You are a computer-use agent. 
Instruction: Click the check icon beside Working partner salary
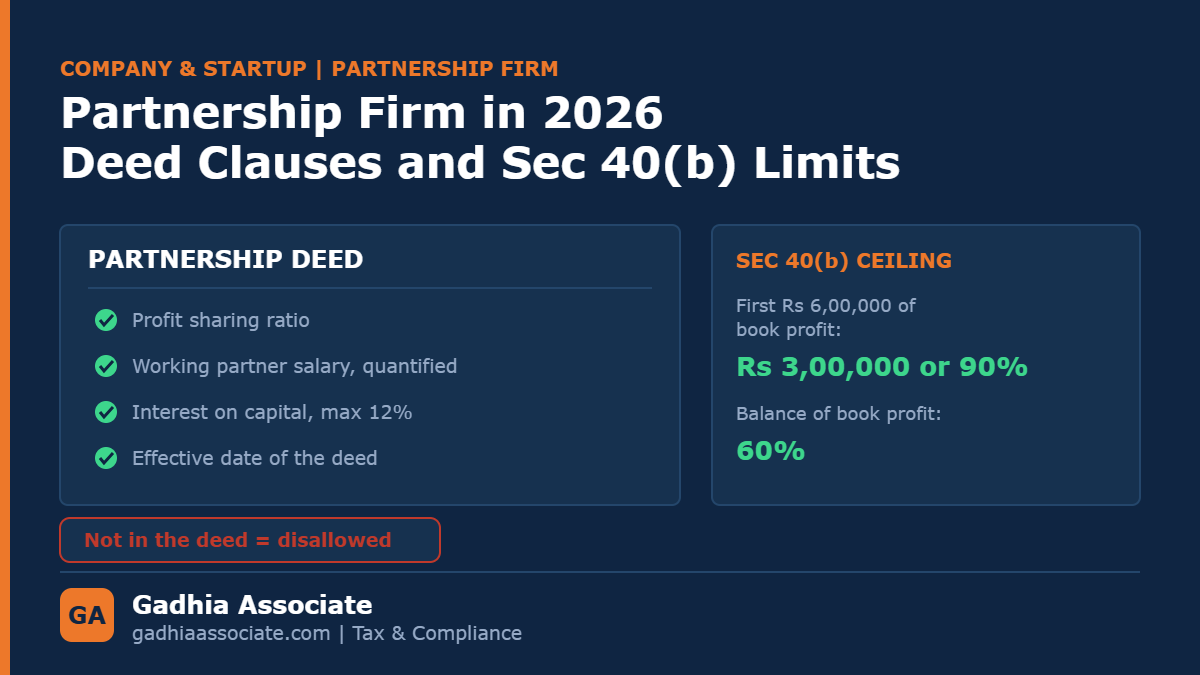coord(106,366)
